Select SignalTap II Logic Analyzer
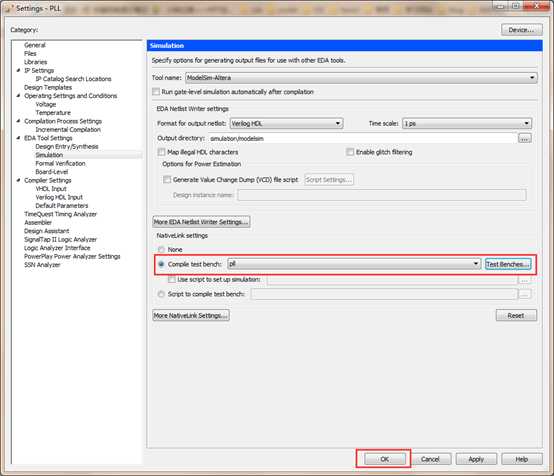 coord(60,240)
